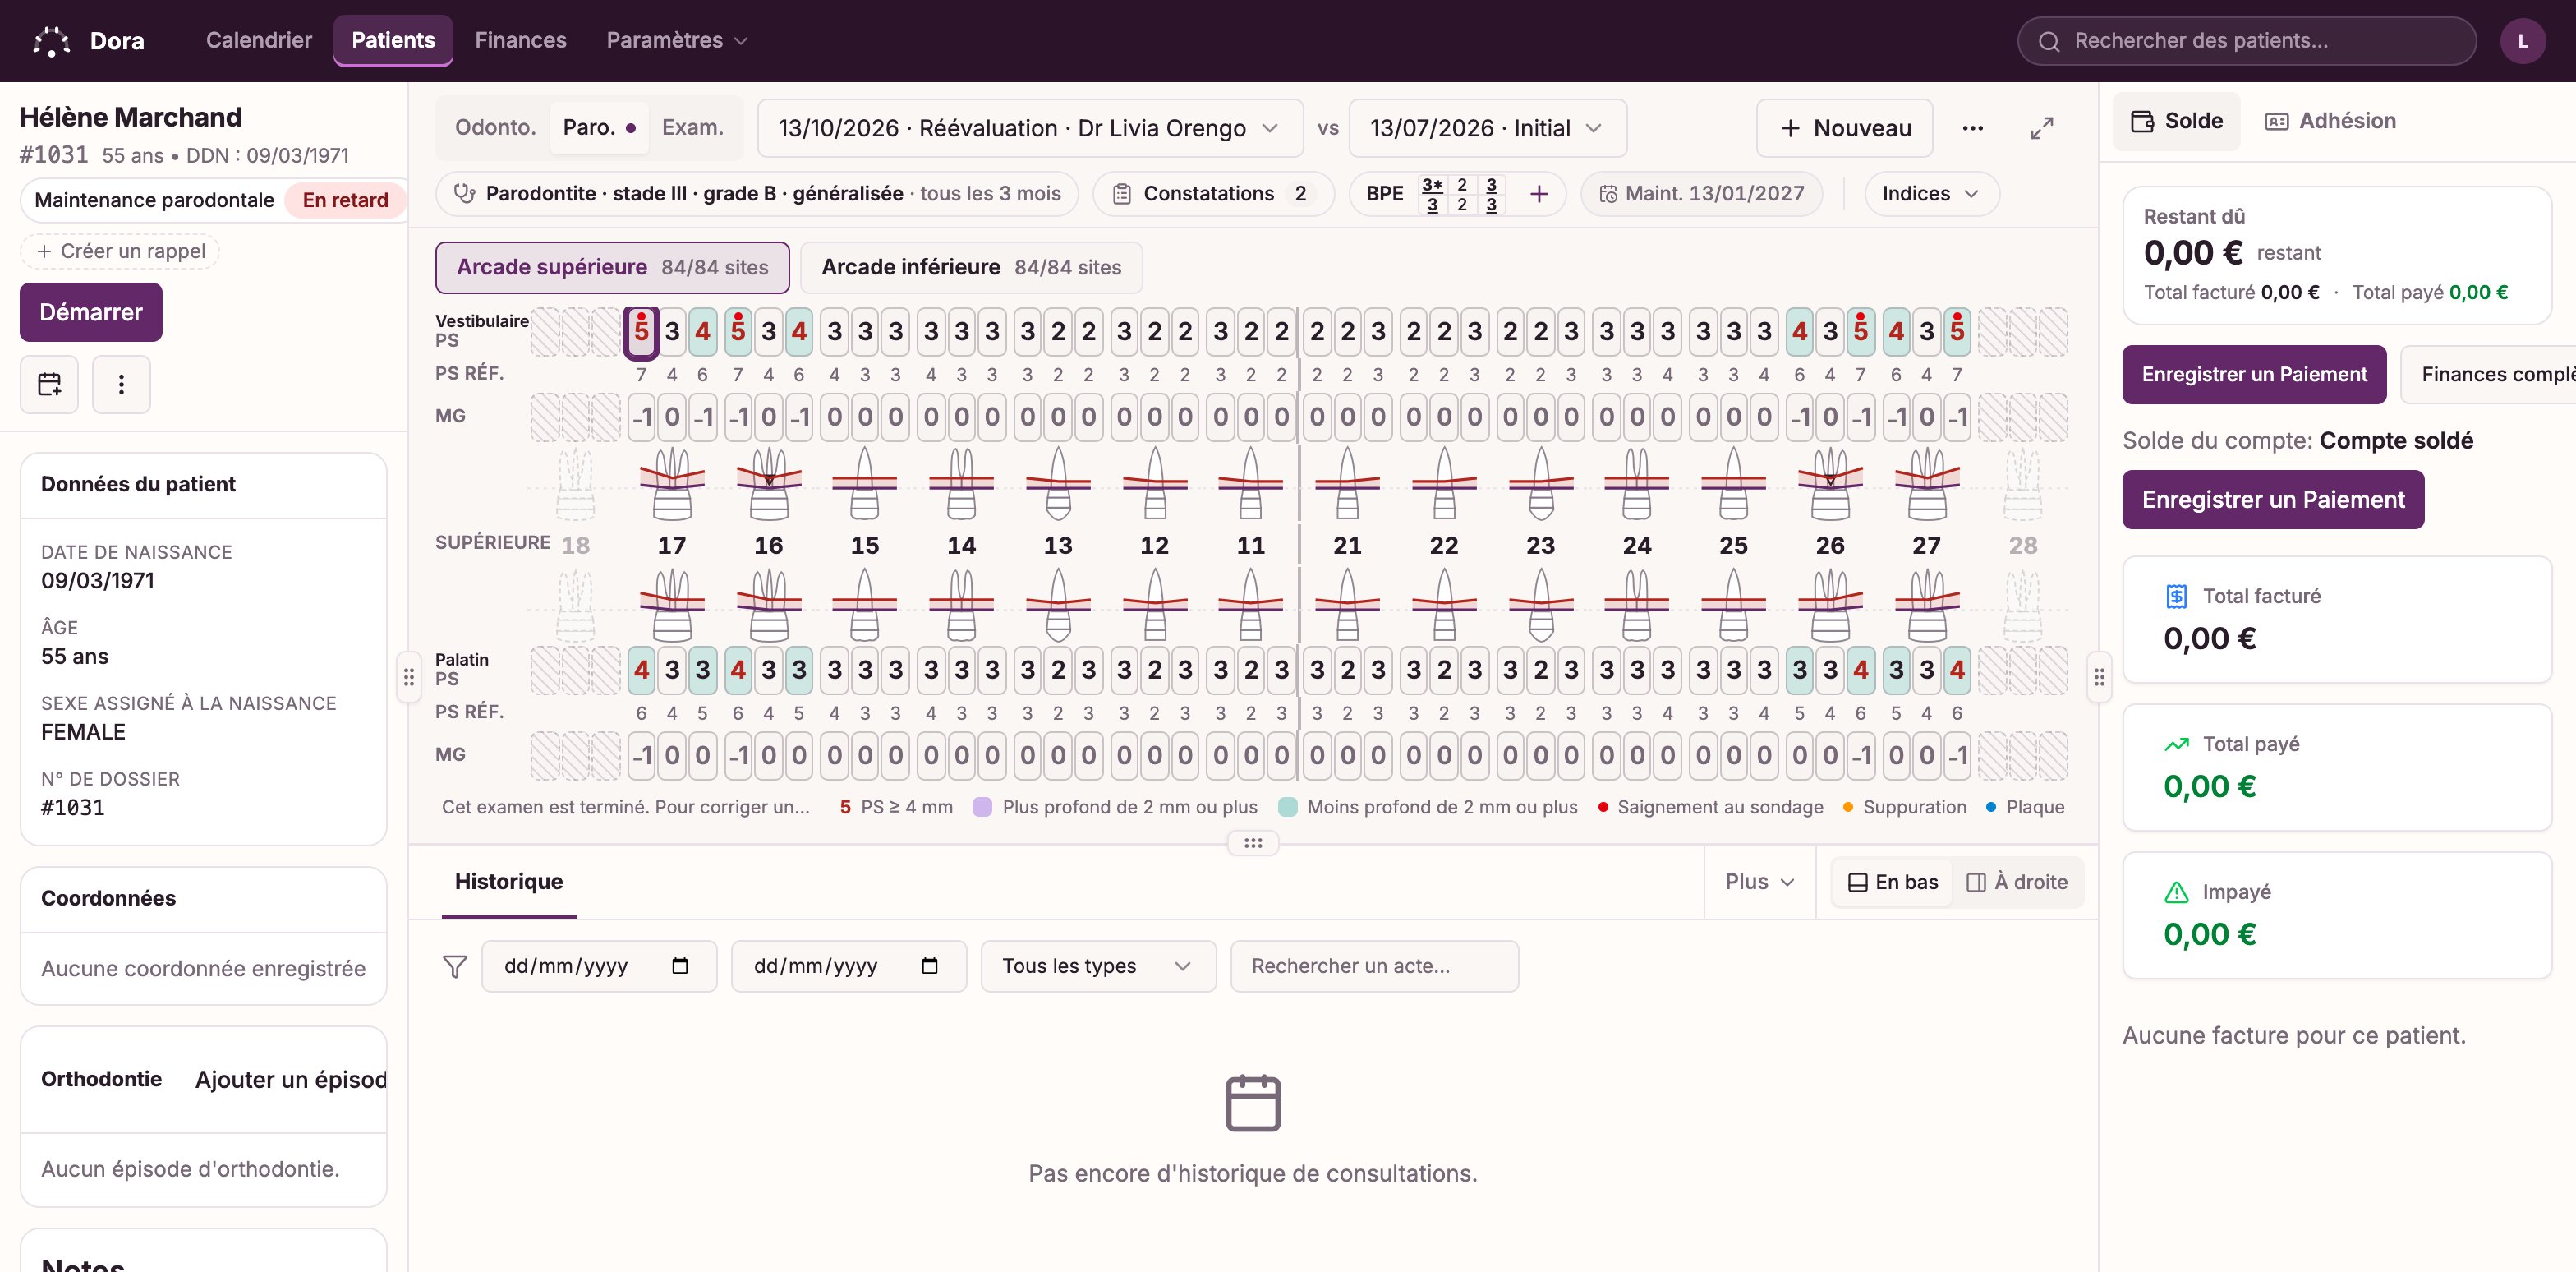Expand the Tous les types dropdown
This screenshot has width=2576, height=1272.
coord(1097,966)
